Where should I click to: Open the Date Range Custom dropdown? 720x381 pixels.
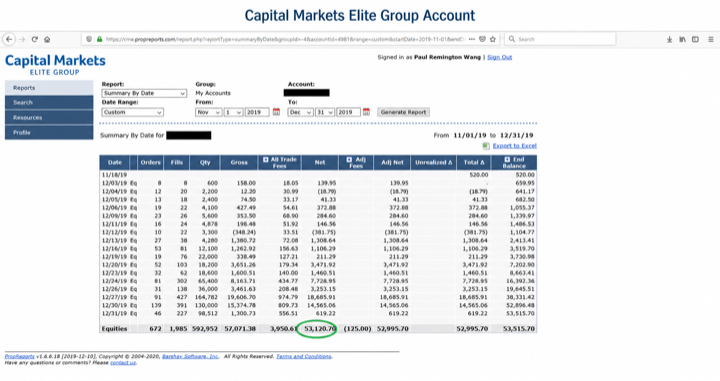point(133,112)
